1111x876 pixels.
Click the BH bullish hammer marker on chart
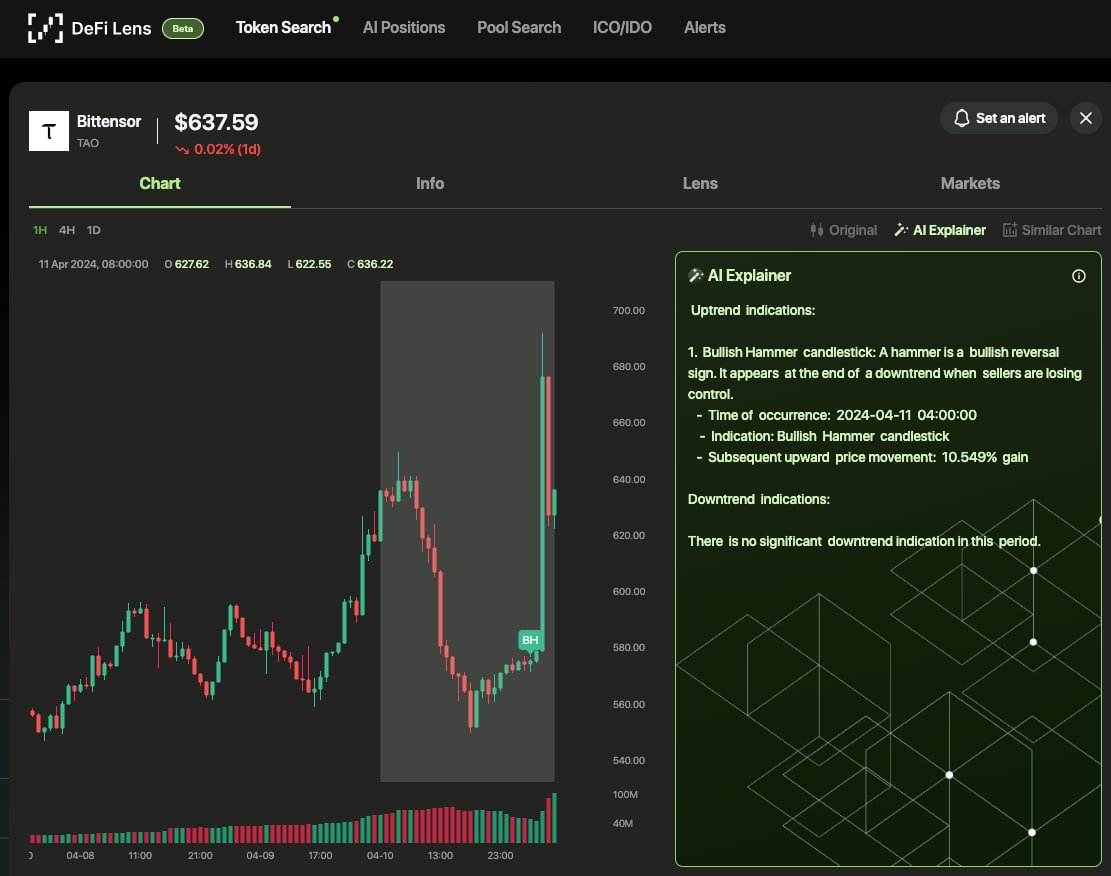click(x=530, y=641)
